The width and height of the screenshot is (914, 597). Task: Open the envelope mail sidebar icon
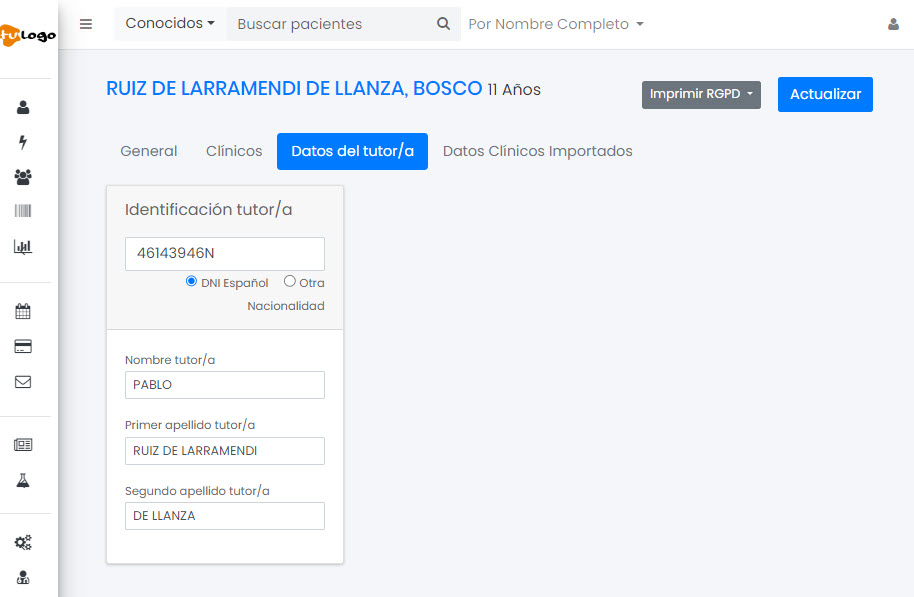[x=23, y=381]
